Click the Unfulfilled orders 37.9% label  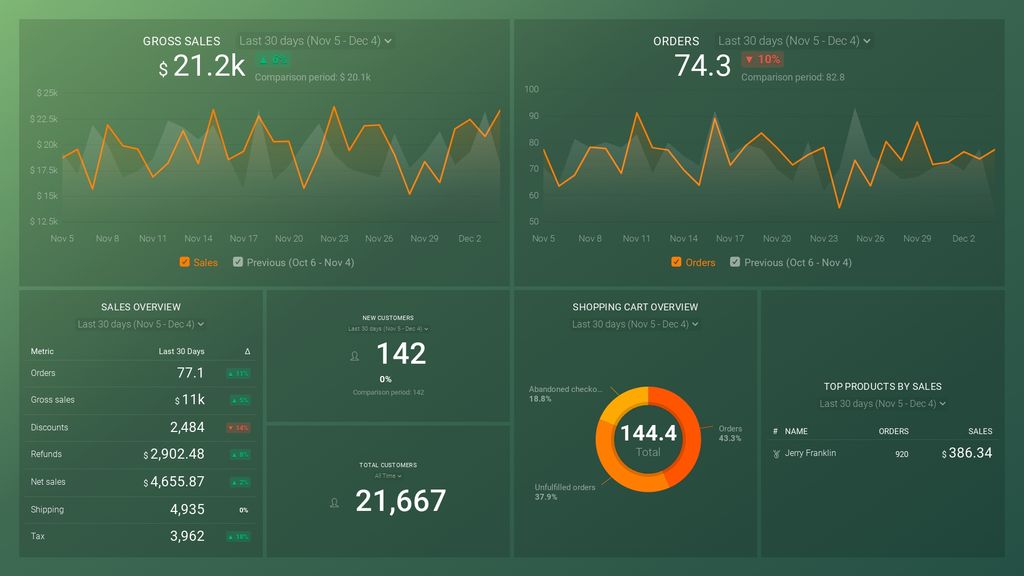tap(565, 492)
